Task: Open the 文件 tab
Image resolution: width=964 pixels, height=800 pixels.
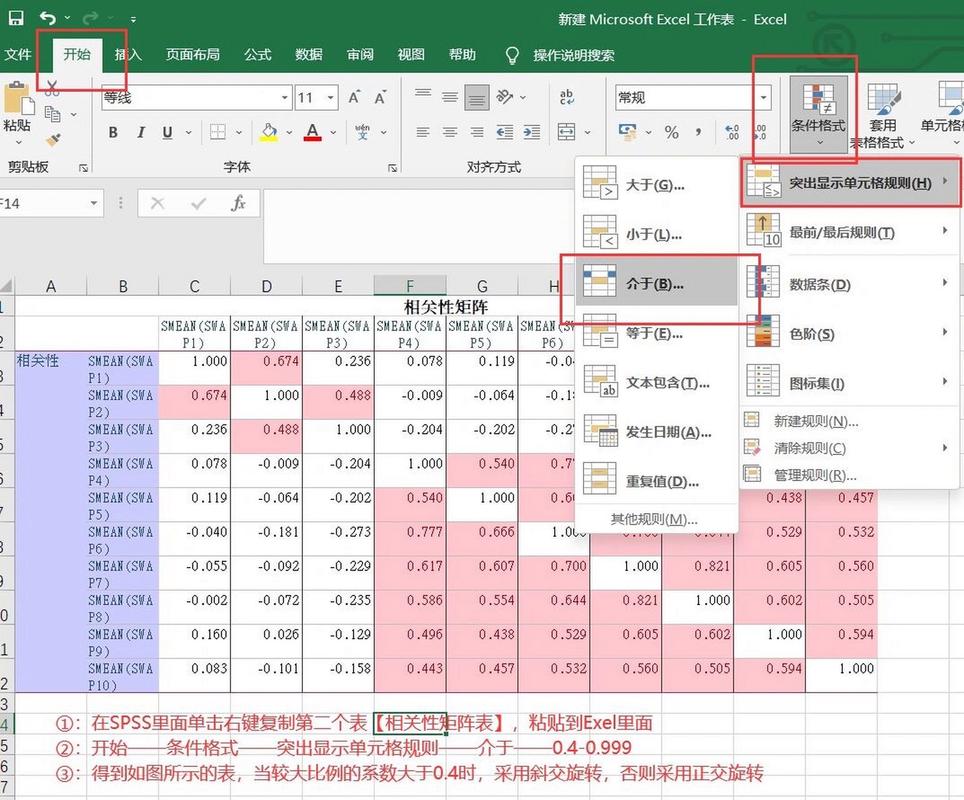Action: click(x=18, y=55)
